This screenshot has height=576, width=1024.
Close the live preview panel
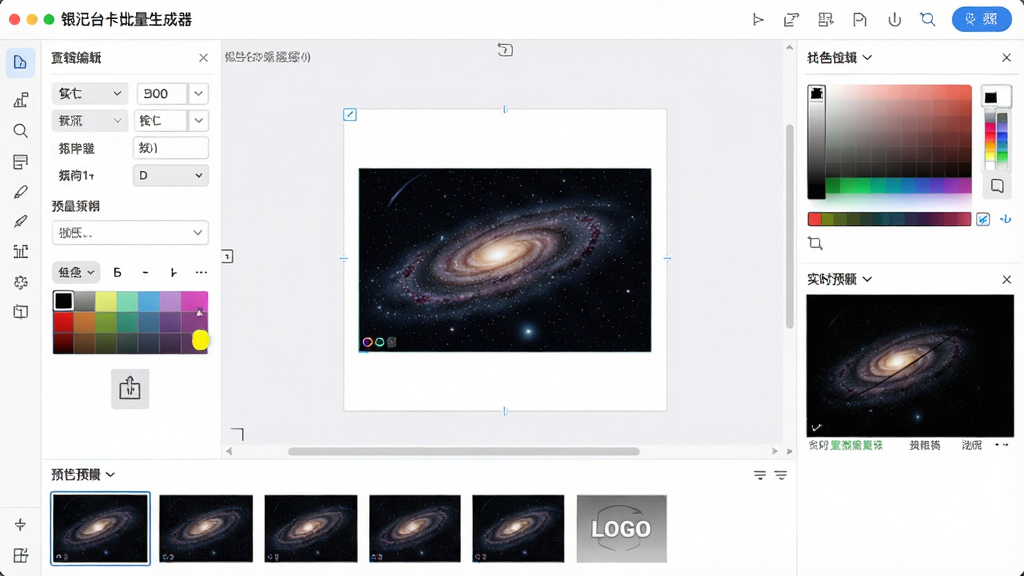(x=1006, y=280)
